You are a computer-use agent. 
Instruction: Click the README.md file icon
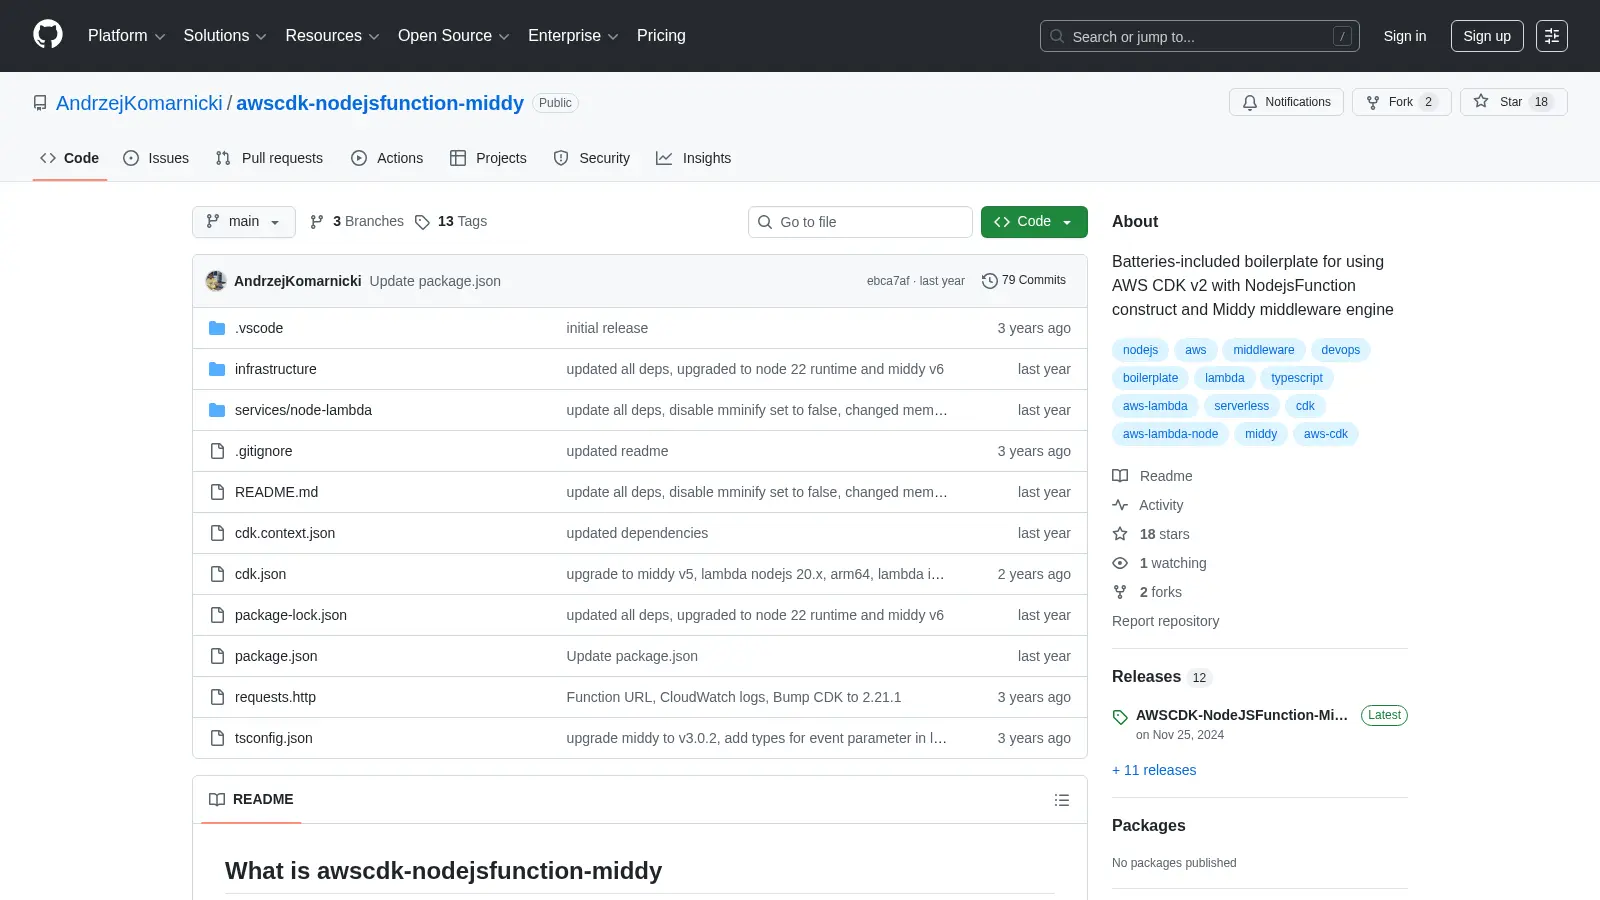click(217, 492)
